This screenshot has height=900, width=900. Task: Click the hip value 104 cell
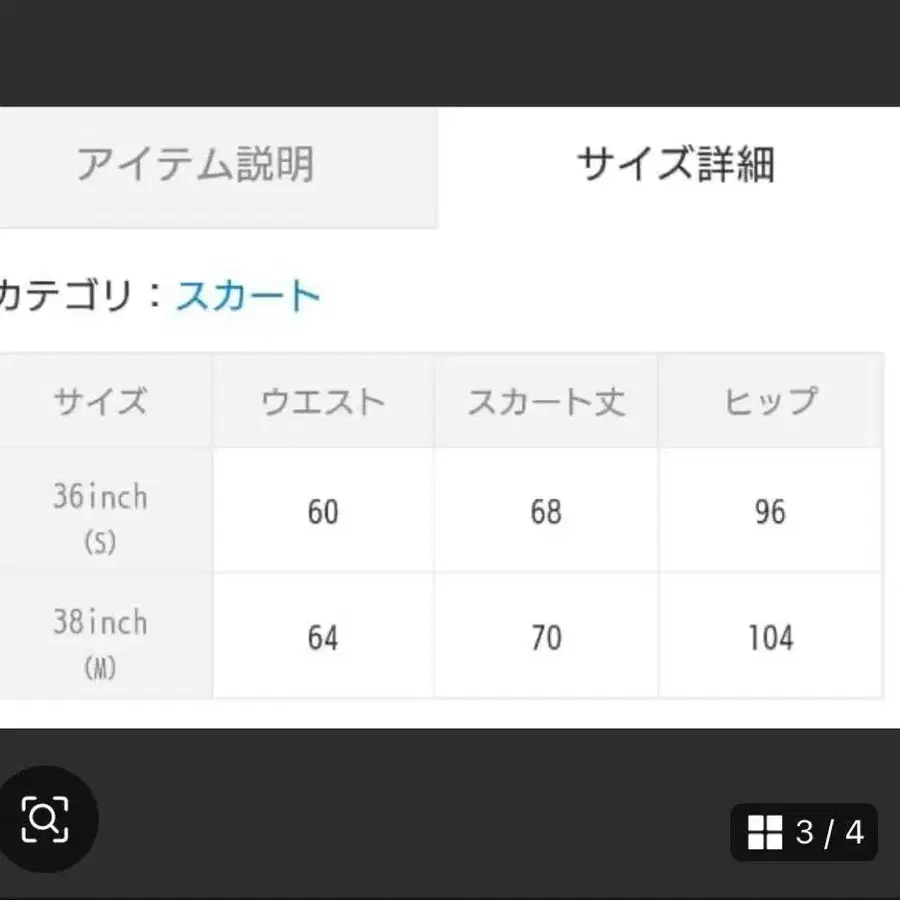tap(770, 637)
